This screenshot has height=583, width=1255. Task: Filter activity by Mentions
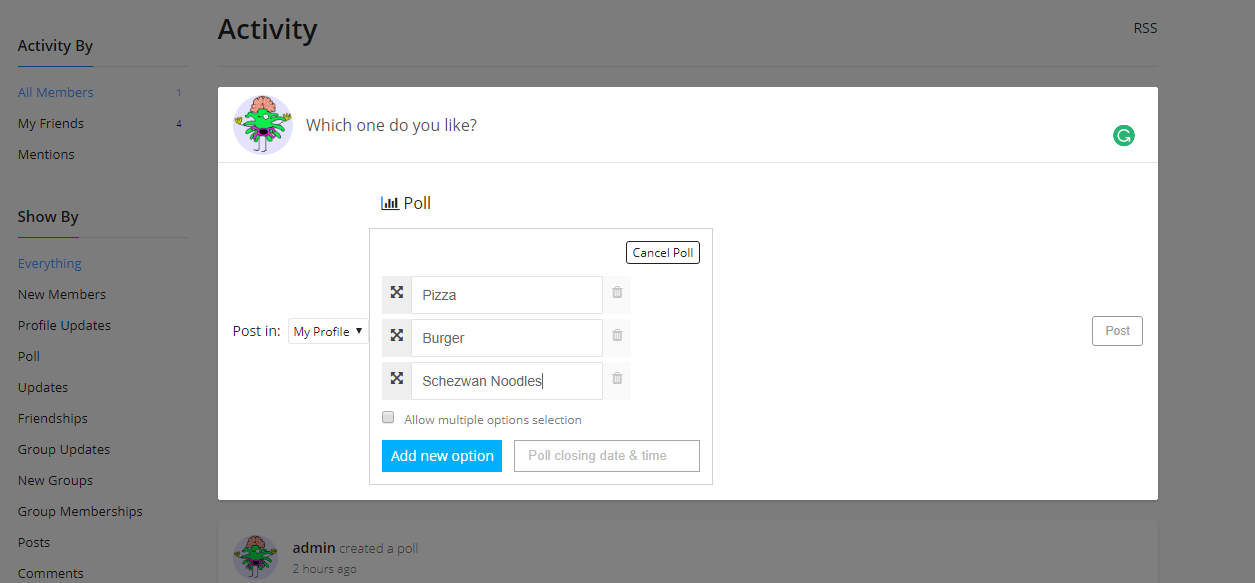click(x=46, y=154)
